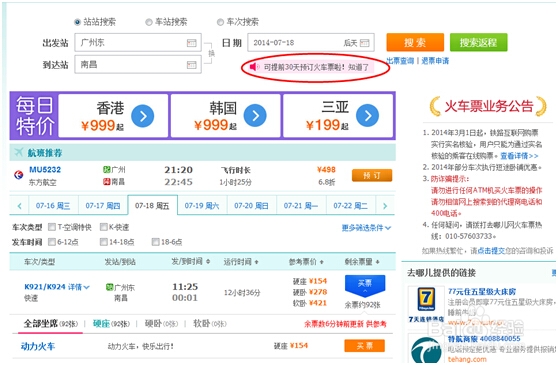Screen dimensions: 558x365
Task: Open the 出票查询 link
Action: point(400,61)
